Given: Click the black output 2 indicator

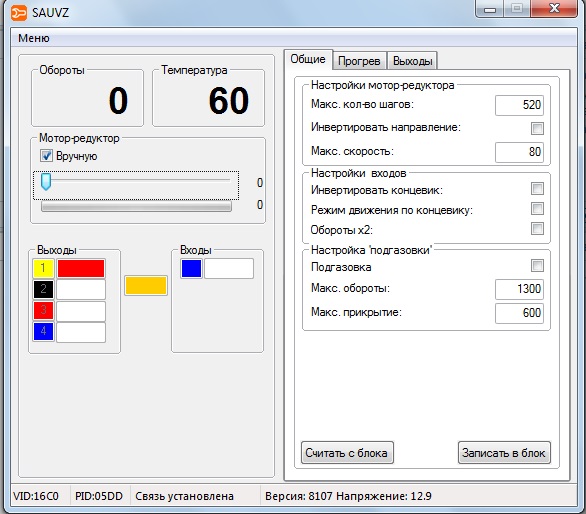Looking at the screenshot, I should [x=43, y=289].
